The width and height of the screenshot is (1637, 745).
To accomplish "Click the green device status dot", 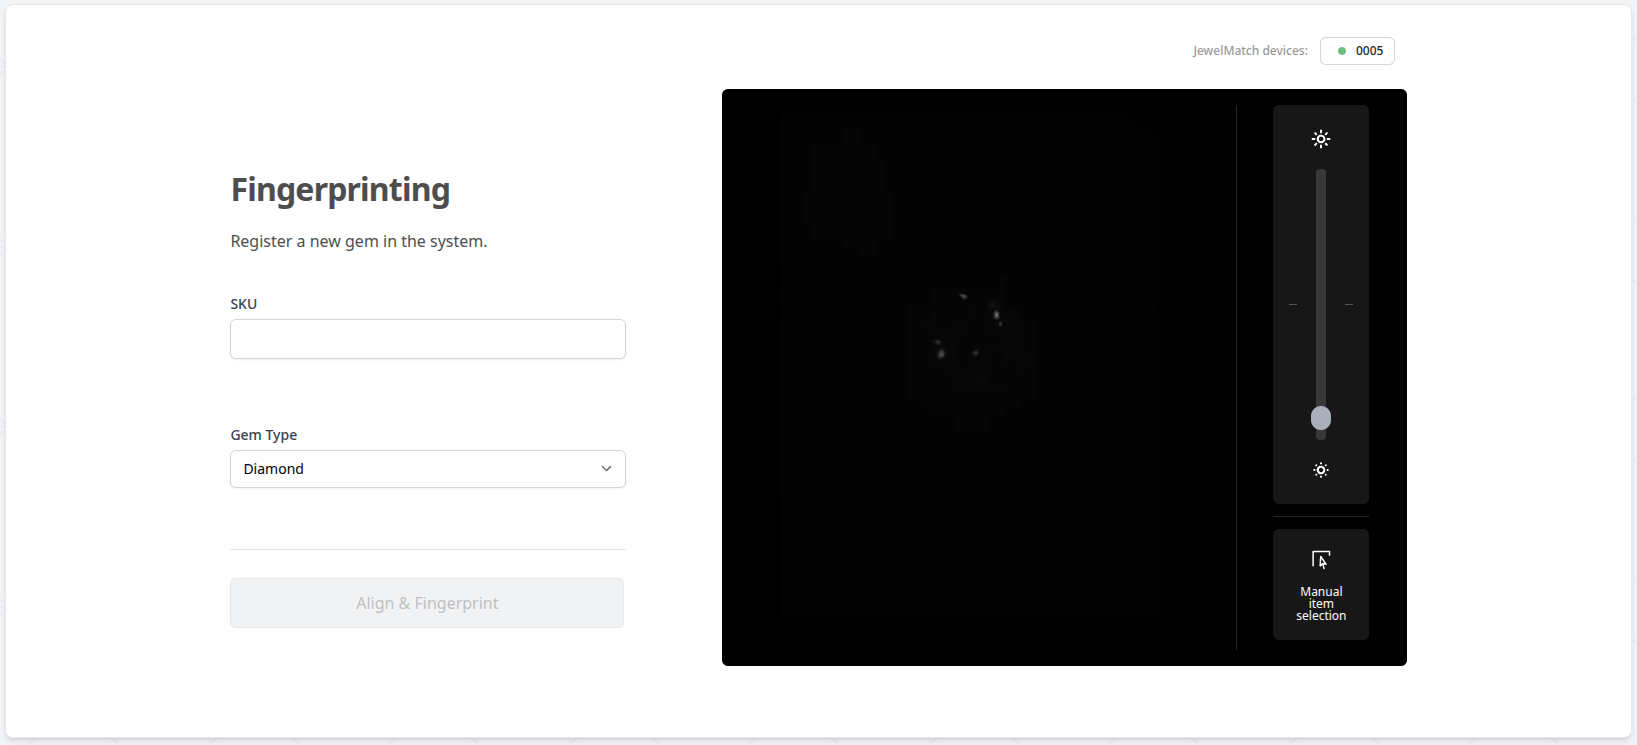I will pos(1342,51).
